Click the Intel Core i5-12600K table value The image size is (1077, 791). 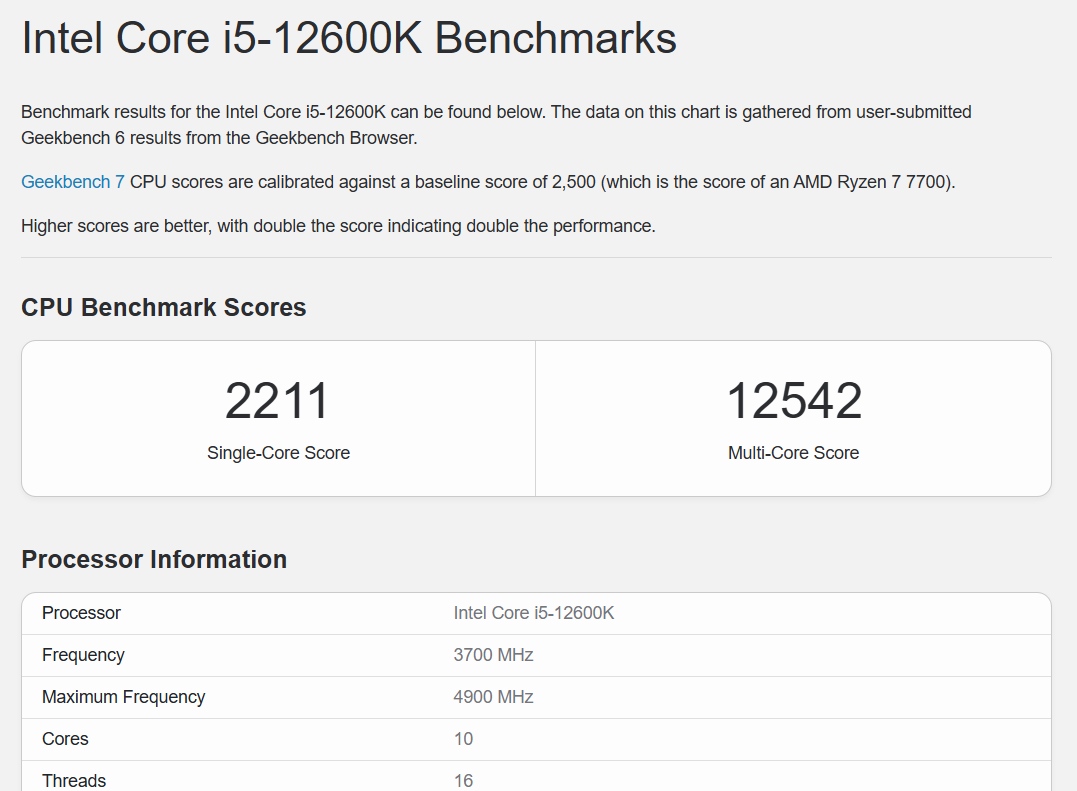click(x=534, y=613)
